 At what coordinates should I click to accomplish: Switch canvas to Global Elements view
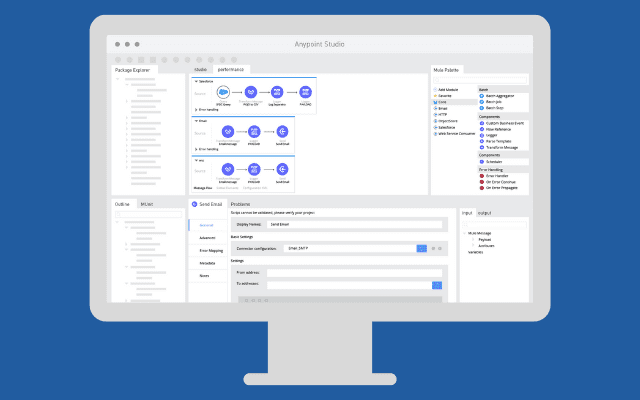click(x=227, y=188)
